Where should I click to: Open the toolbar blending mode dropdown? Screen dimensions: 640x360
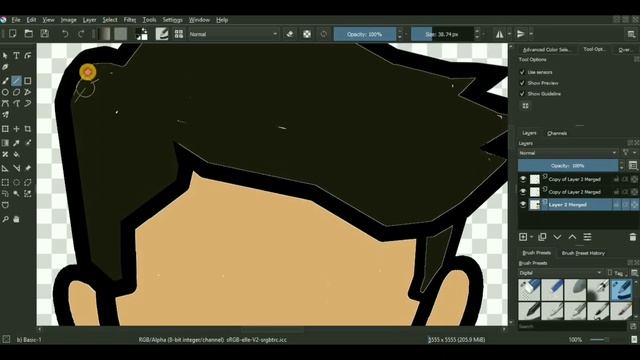click(233, 34)
